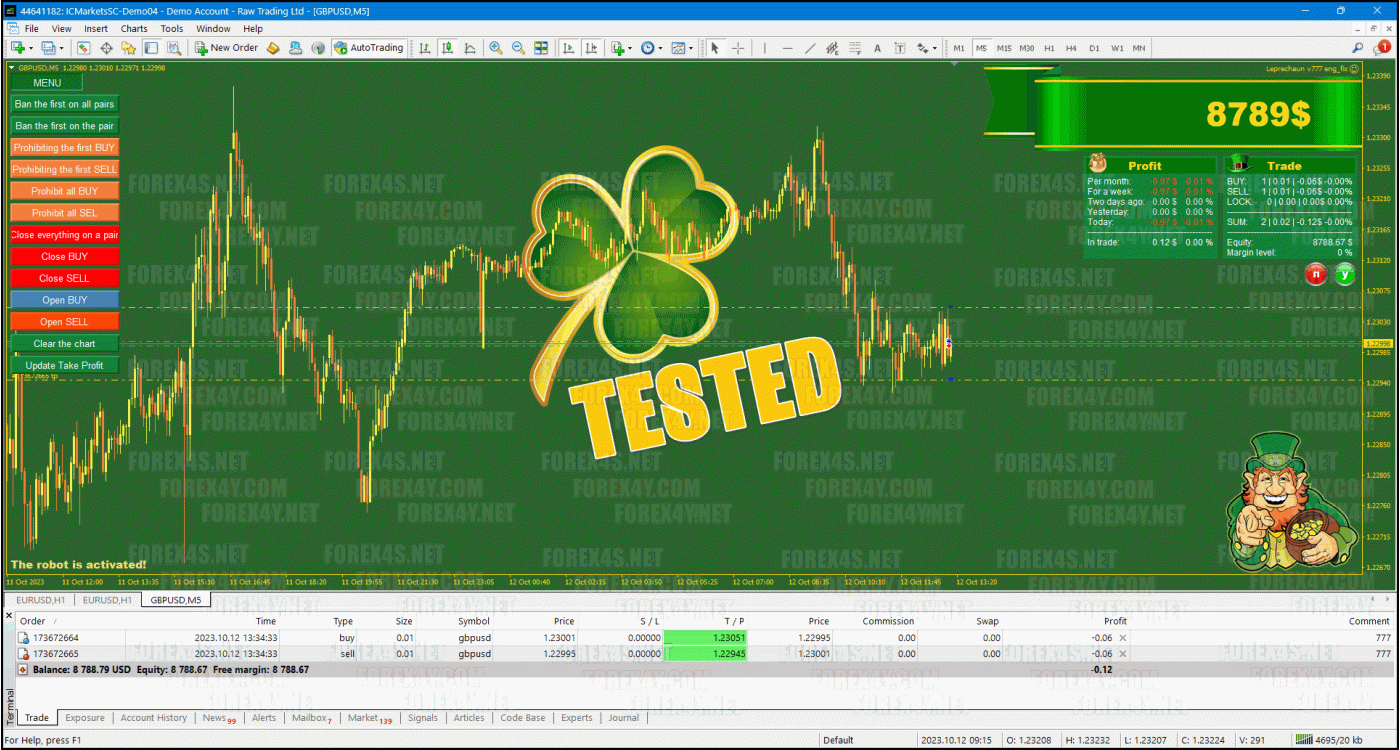Close order 173672665 using its X

1122,654
